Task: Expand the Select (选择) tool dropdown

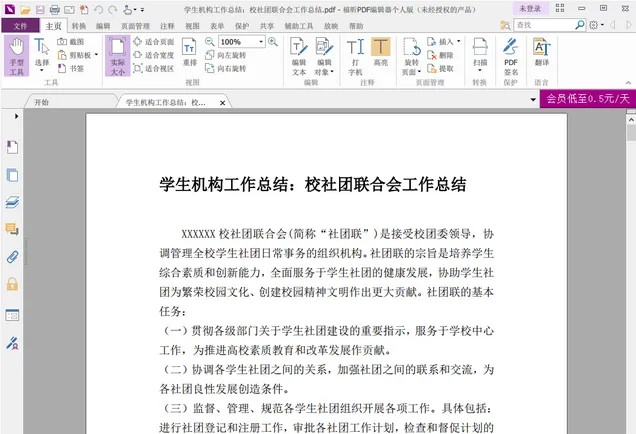Action: 42,71
